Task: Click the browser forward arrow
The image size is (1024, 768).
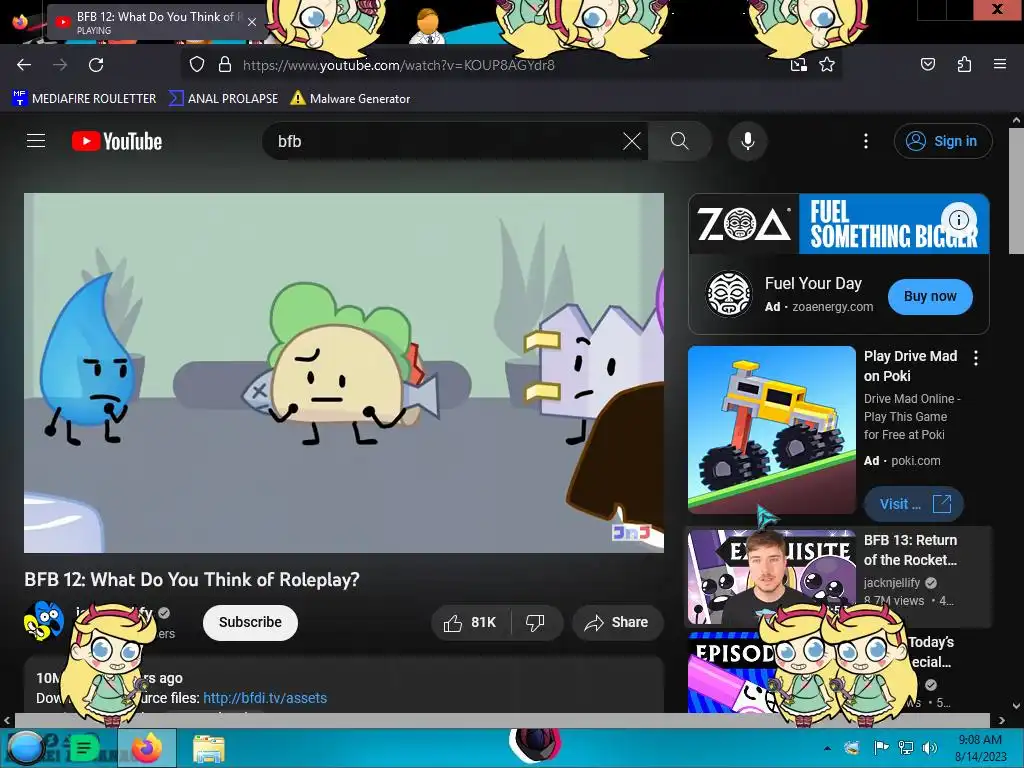Action: coord(60,65)
